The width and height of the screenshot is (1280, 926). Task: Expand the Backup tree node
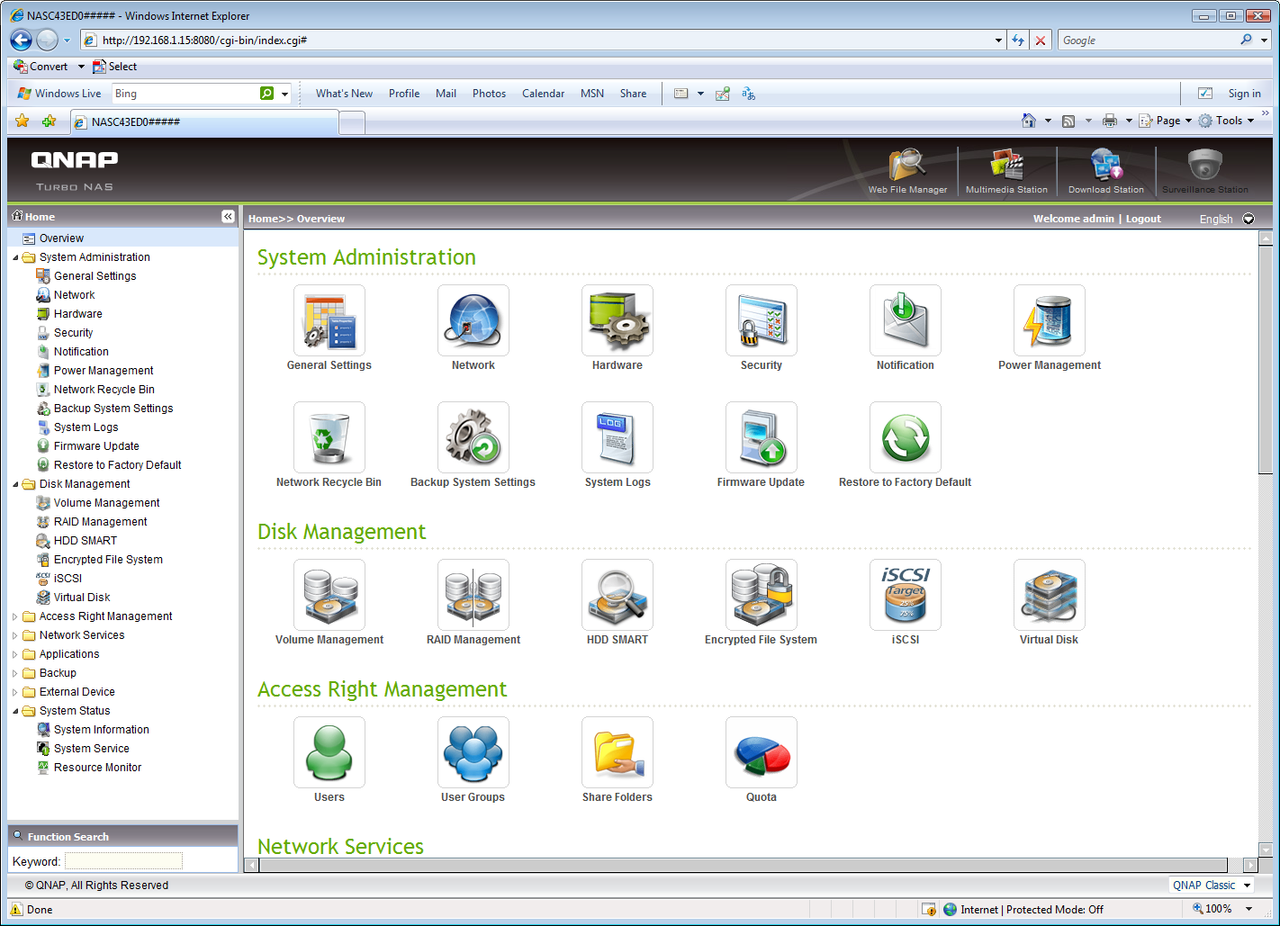[x=15, y=674]
